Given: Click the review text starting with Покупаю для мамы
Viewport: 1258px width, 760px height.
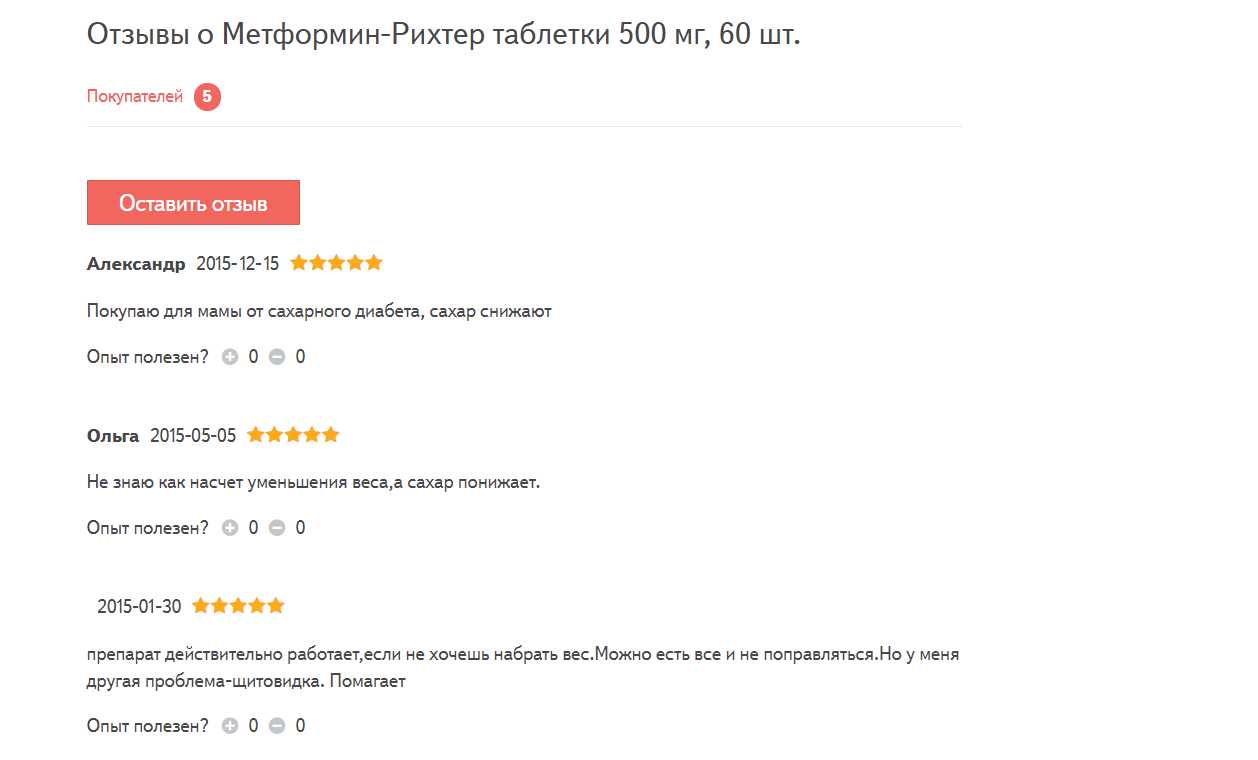Looking at the screenshot, I should tap(319, 311).
